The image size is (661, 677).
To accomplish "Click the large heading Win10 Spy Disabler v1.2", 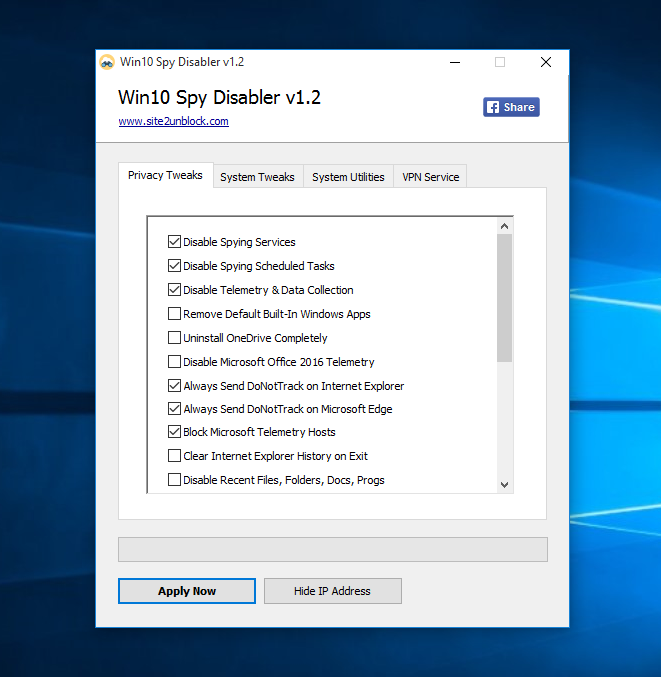I will click(219, 98).
